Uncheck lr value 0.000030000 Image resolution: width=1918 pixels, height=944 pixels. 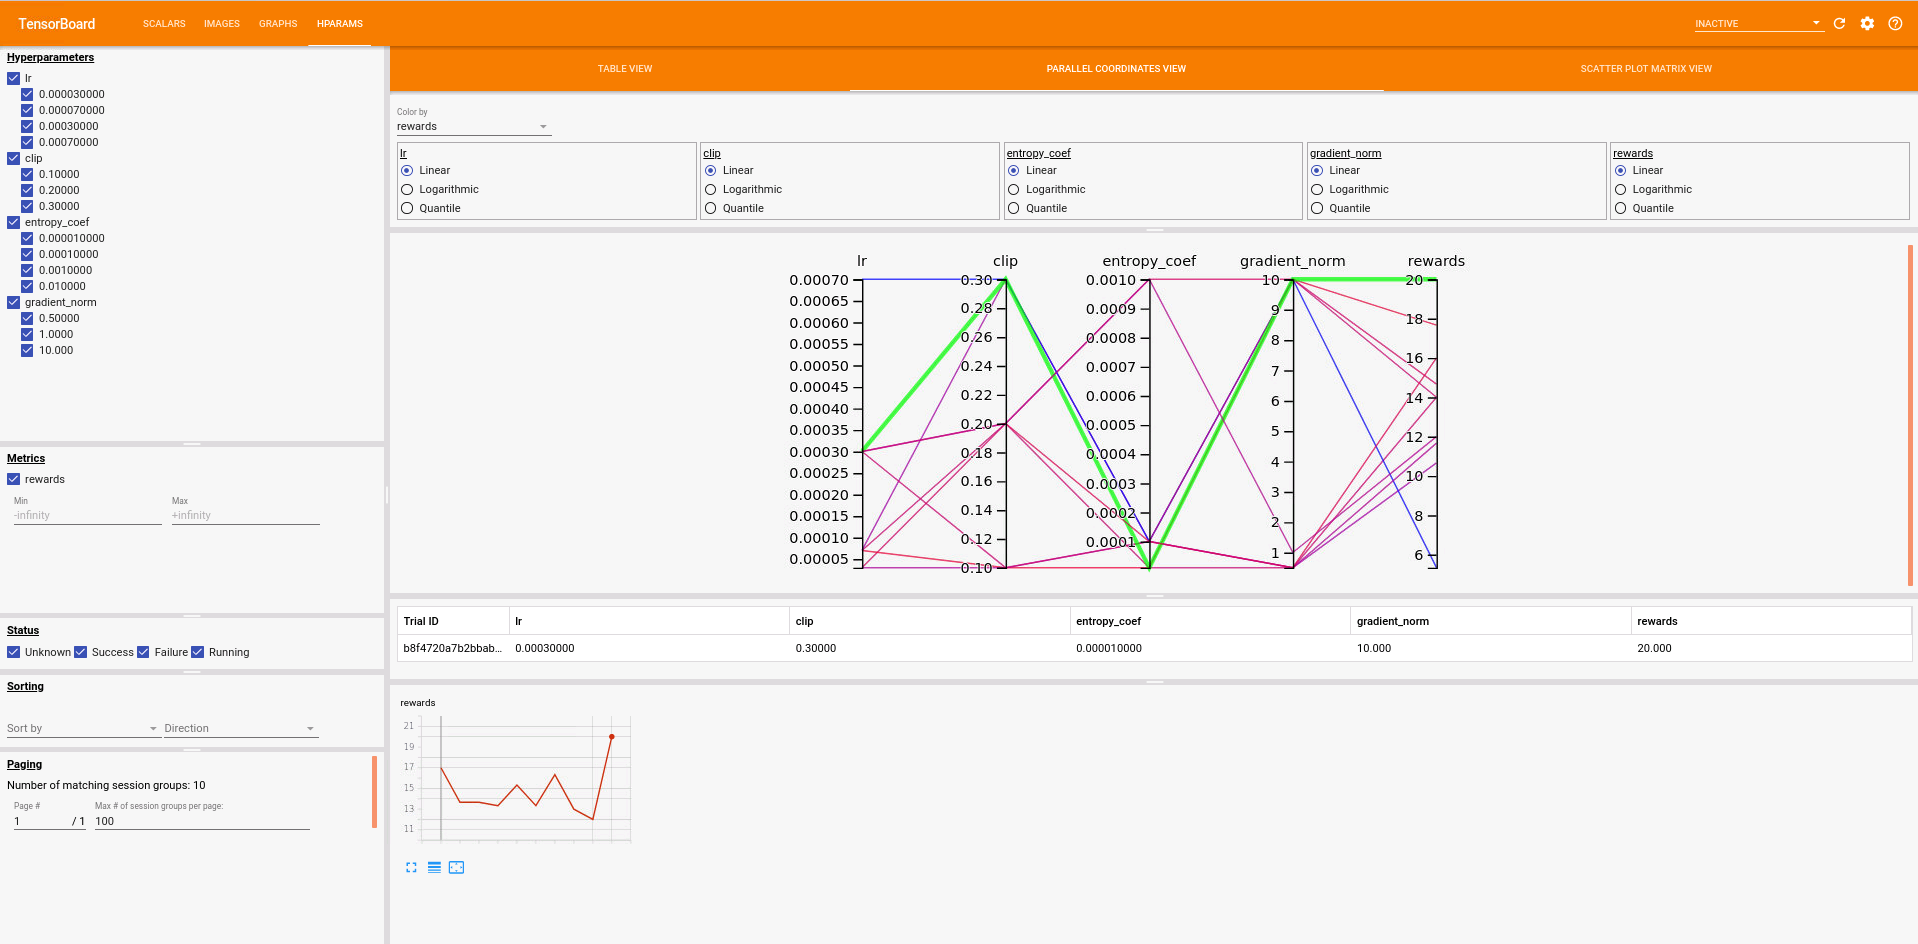point(27,94)
